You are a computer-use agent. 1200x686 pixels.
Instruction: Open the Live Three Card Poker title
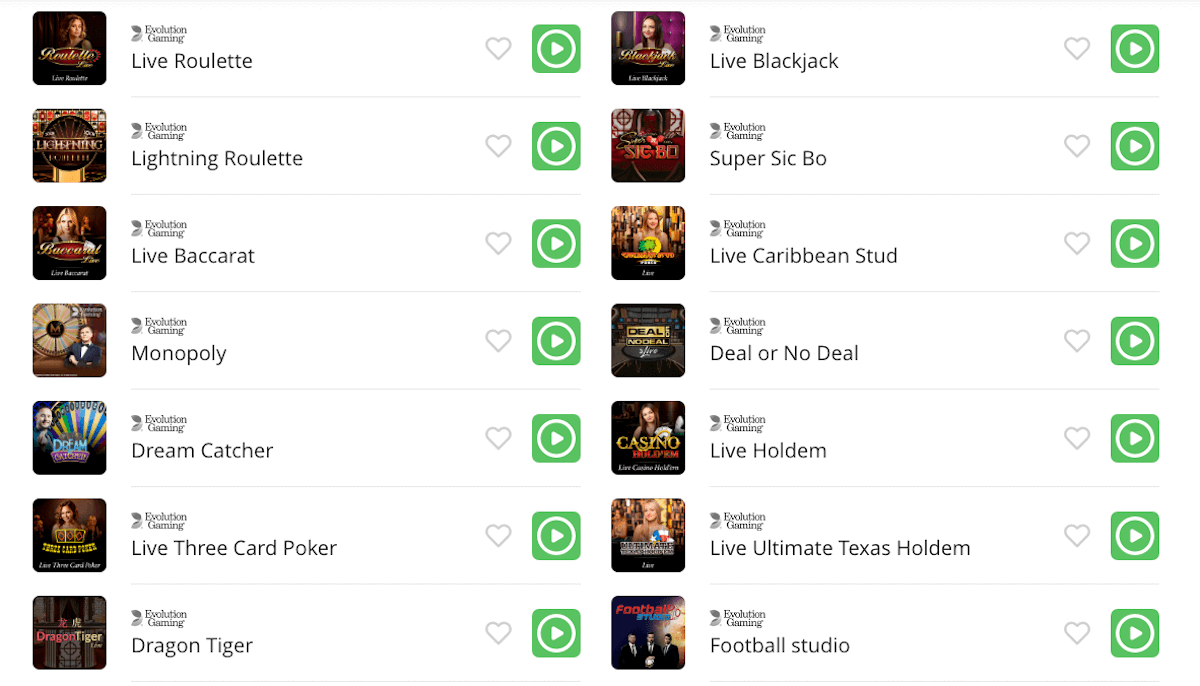pyautogui.click(x=234, y=548)
